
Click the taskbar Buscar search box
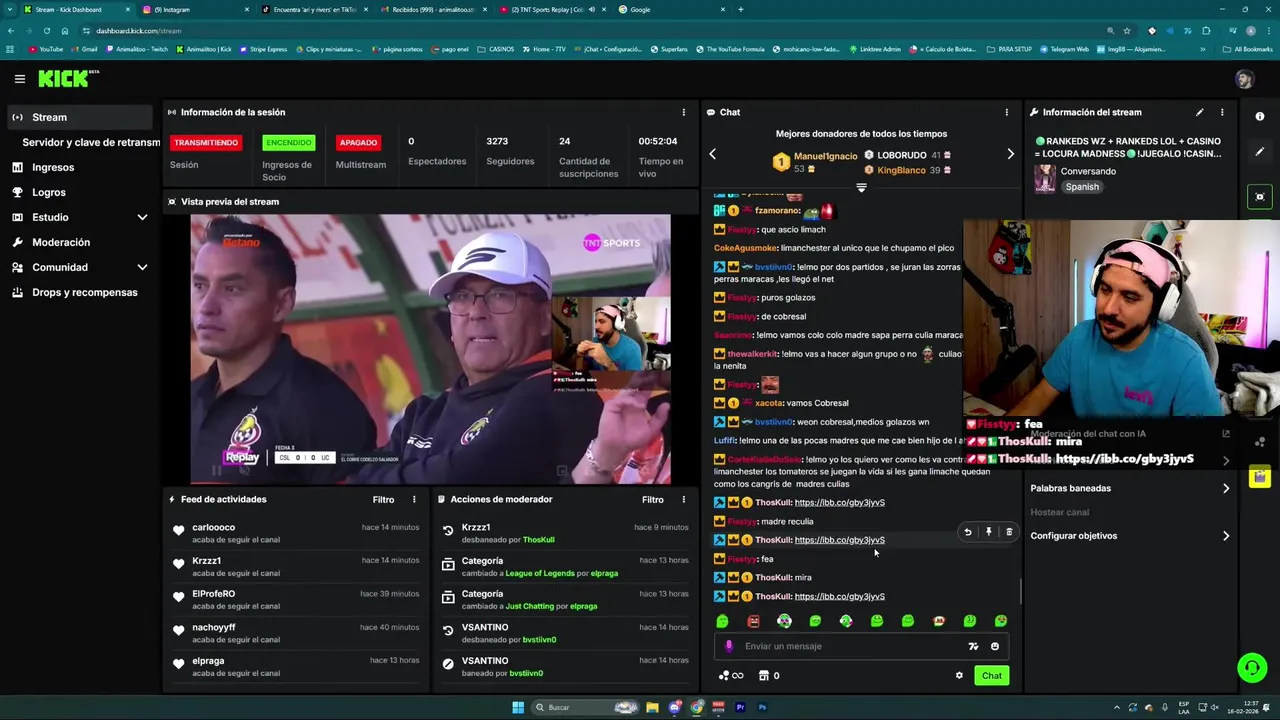tap(586, 707)
